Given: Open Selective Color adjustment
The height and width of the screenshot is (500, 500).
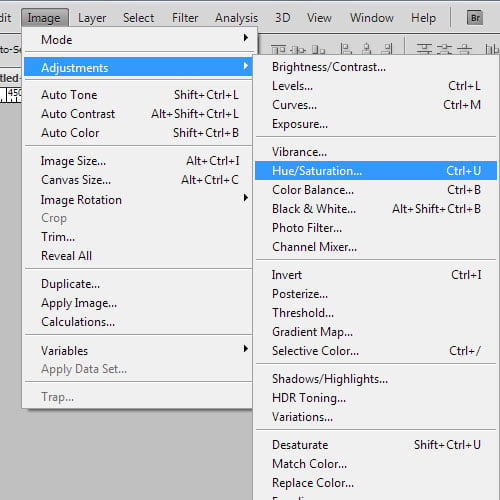Looking at the screenshot, I should tap(376, 351).
